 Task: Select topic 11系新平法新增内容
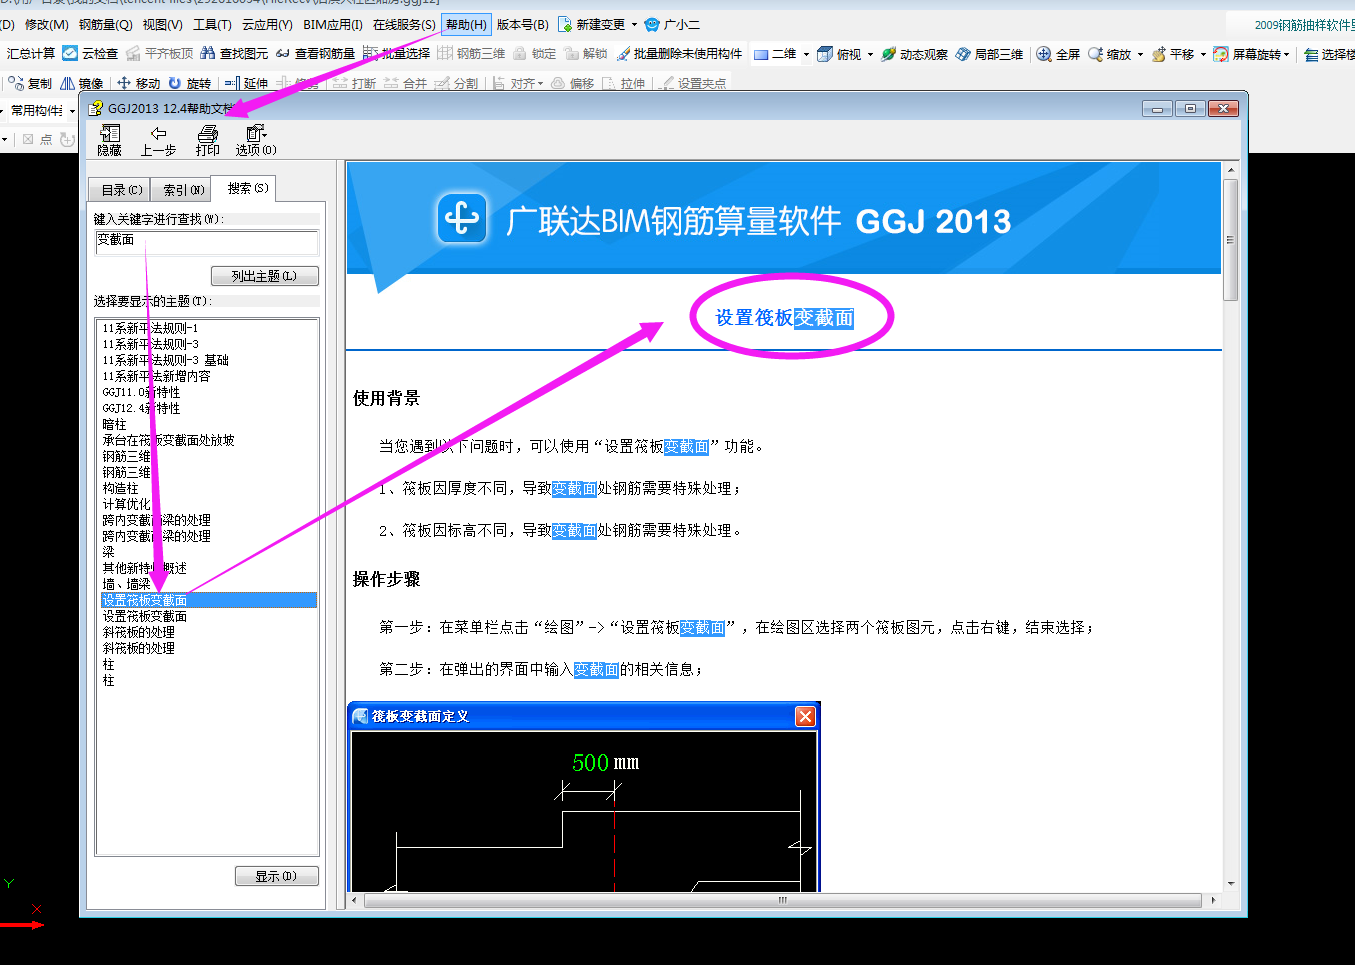[x=156, y=376]
